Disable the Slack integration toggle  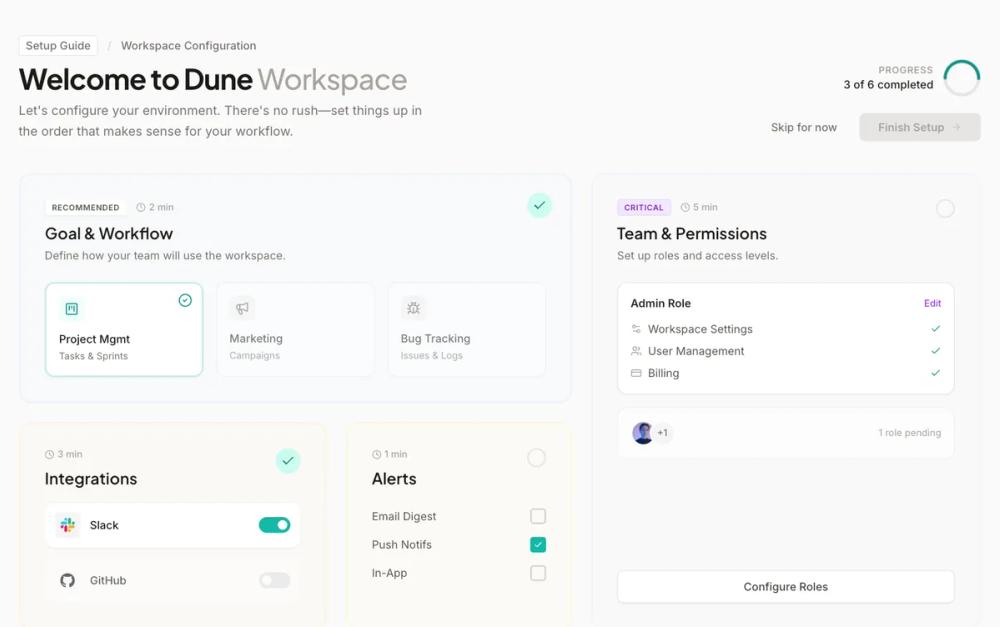click(x=274, y=525)
